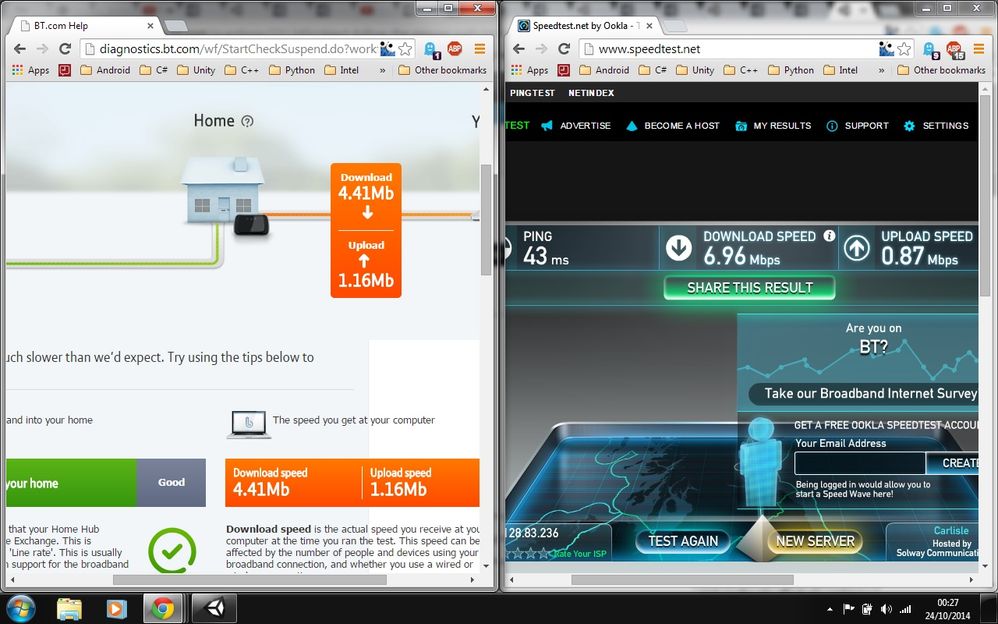Bookmark the BT diagnostics page with star
Screen dimensions: 998x624
405,49
